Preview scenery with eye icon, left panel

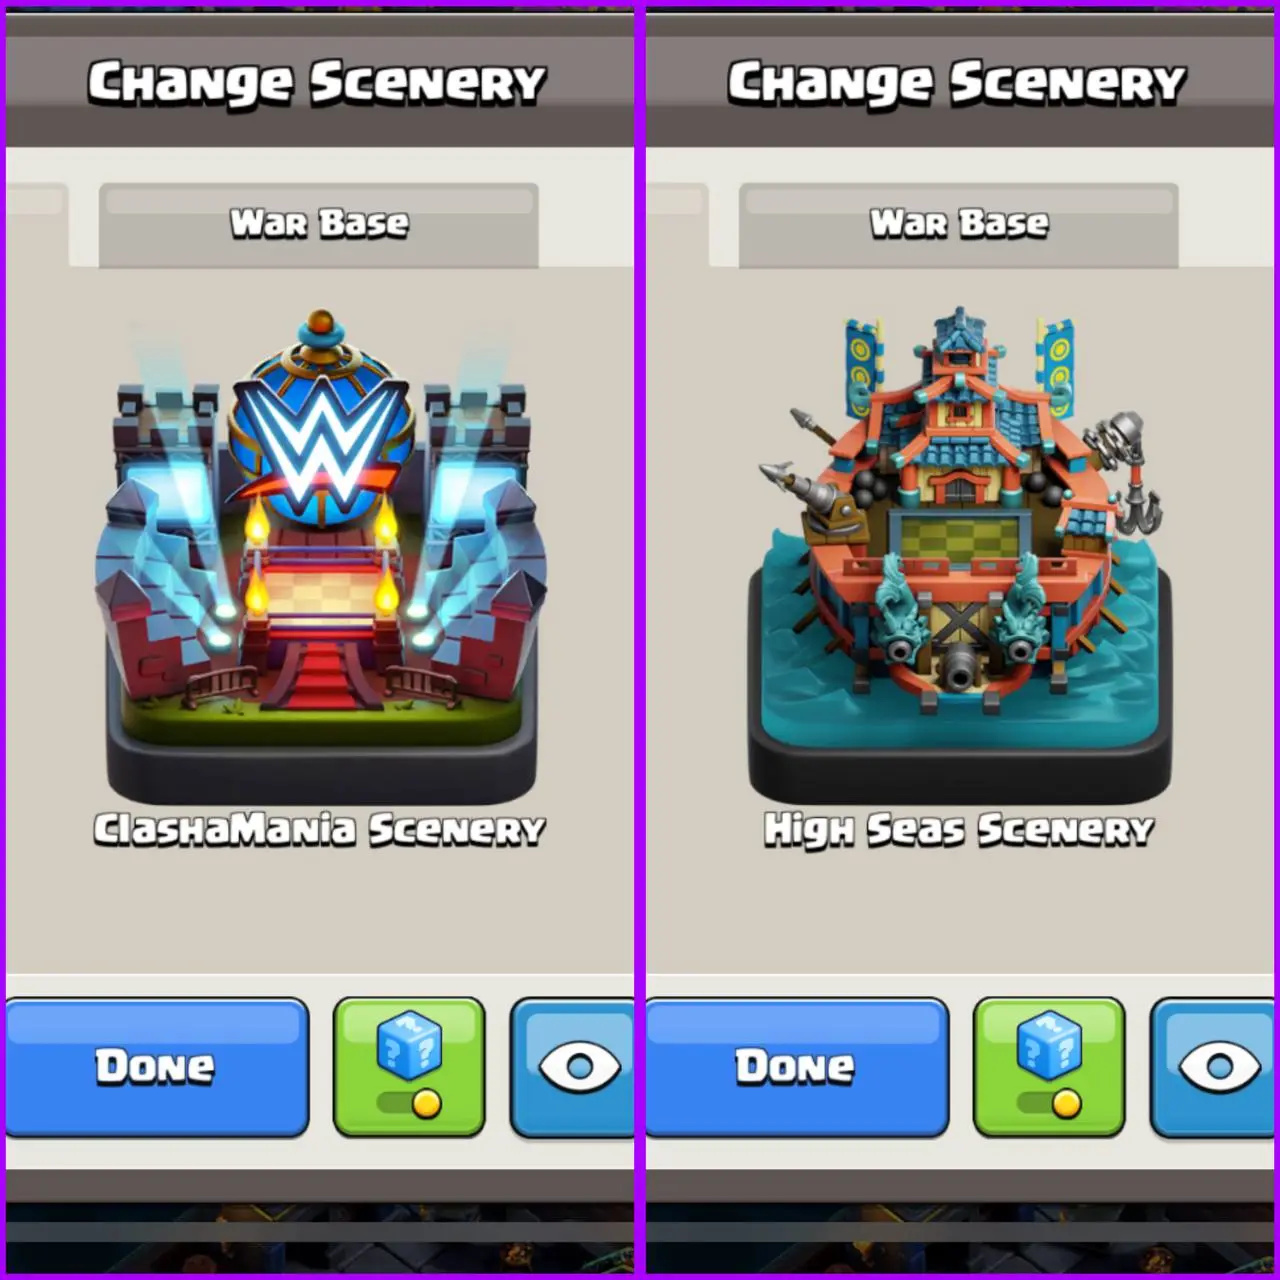pos(572,1067)
